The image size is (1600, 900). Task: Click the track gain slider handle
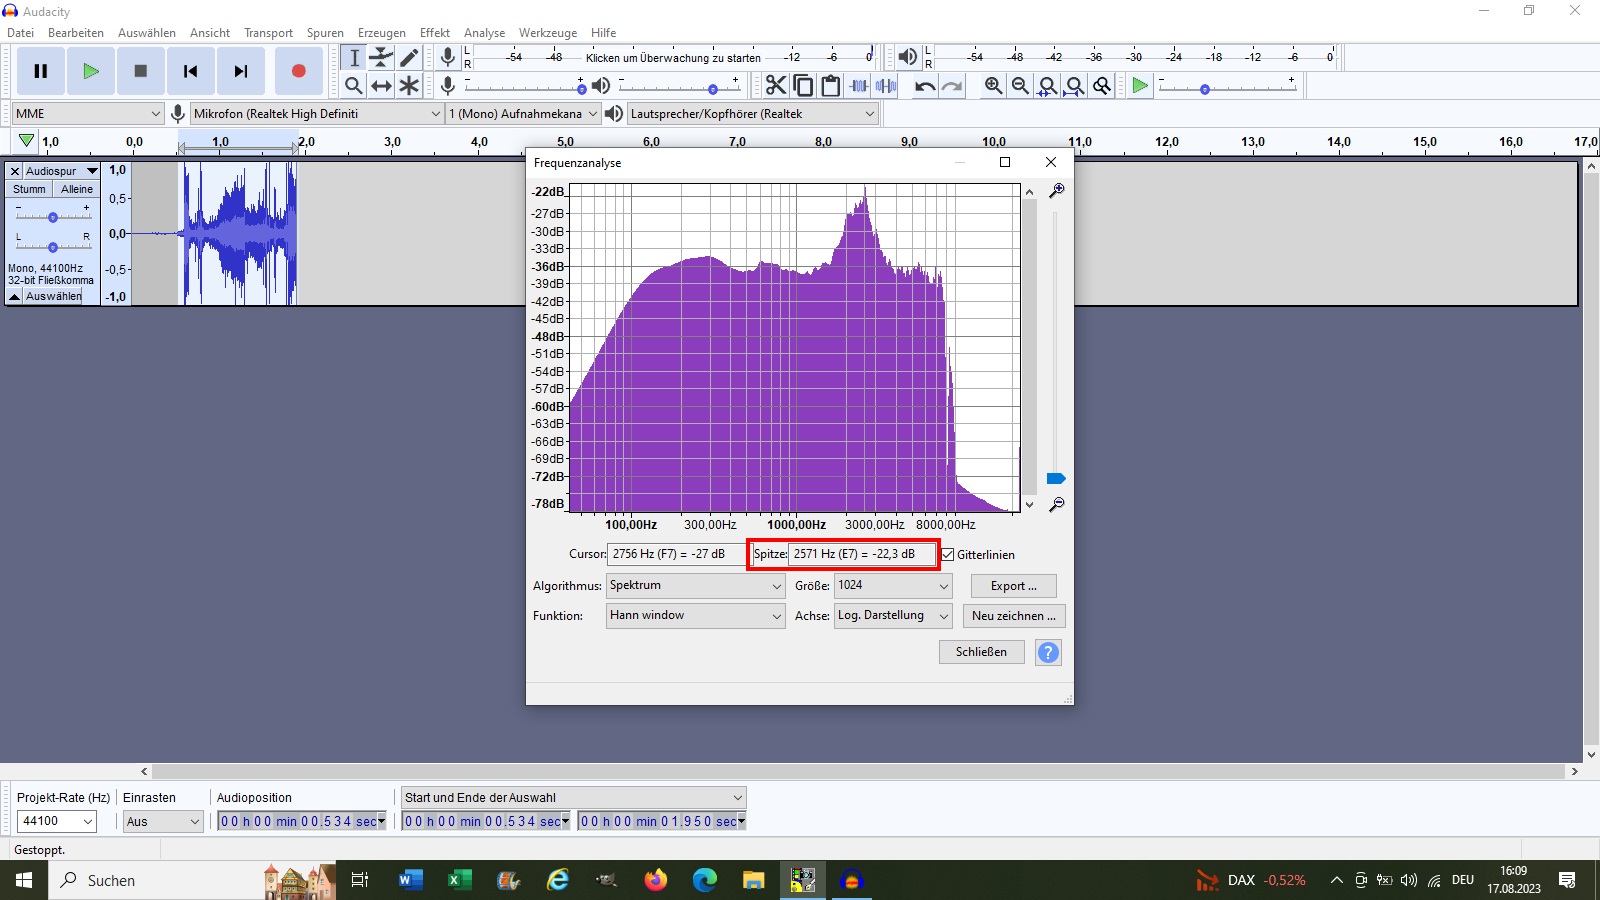[53, 217]
